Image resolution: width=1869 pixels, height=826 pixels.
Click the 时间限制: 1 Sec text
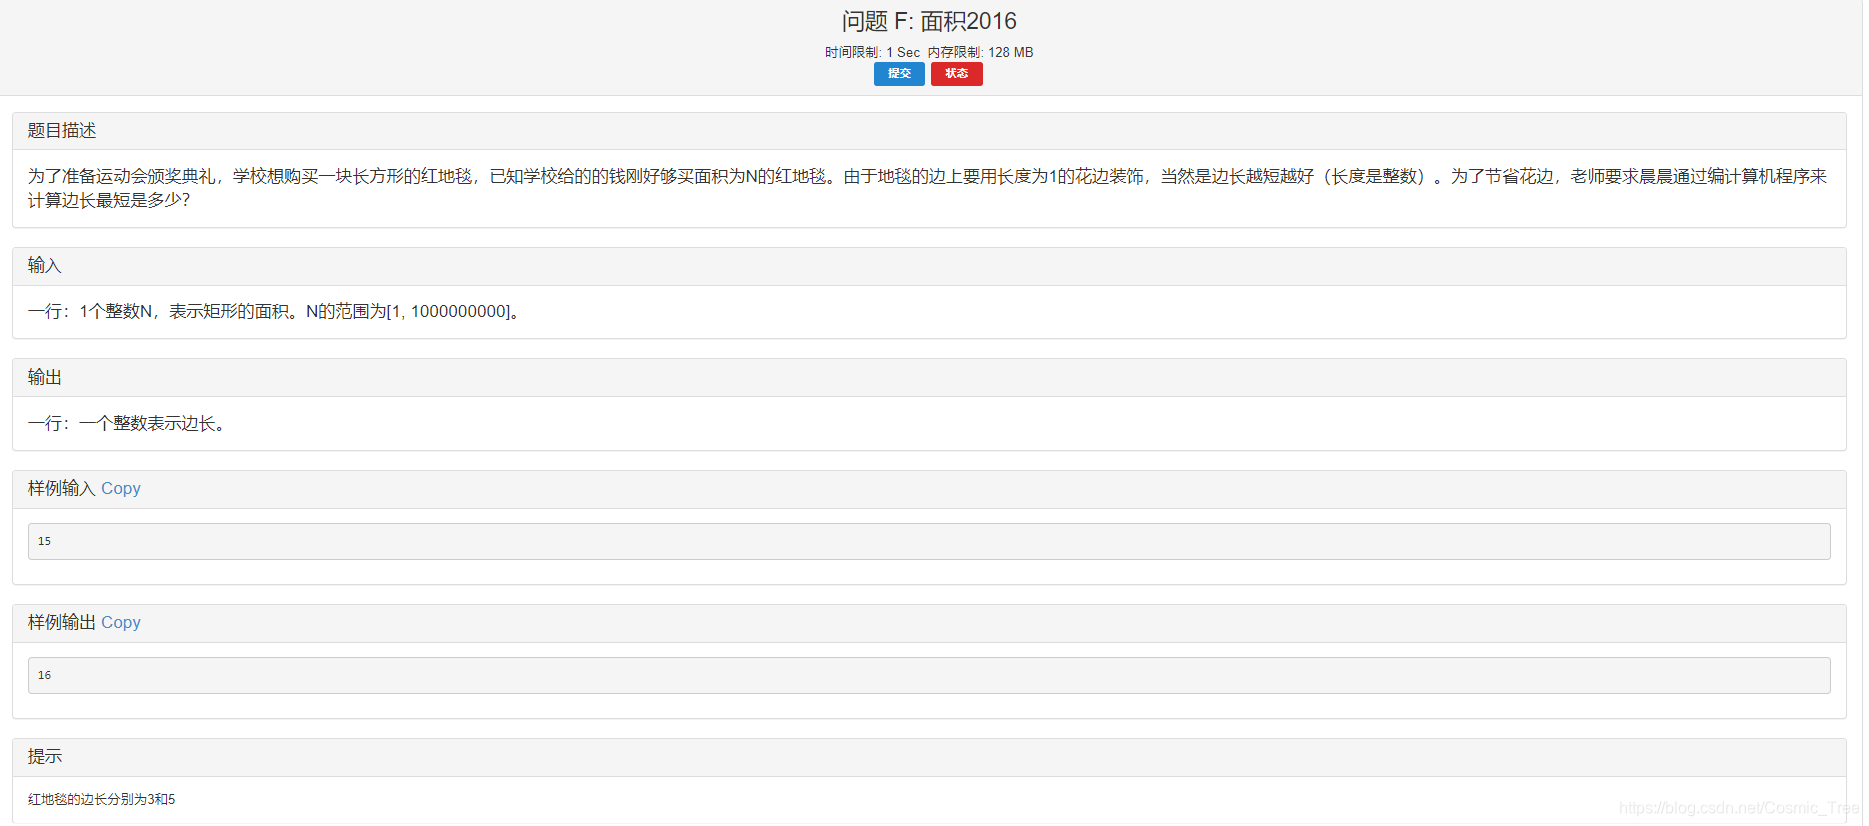[872, 52]
